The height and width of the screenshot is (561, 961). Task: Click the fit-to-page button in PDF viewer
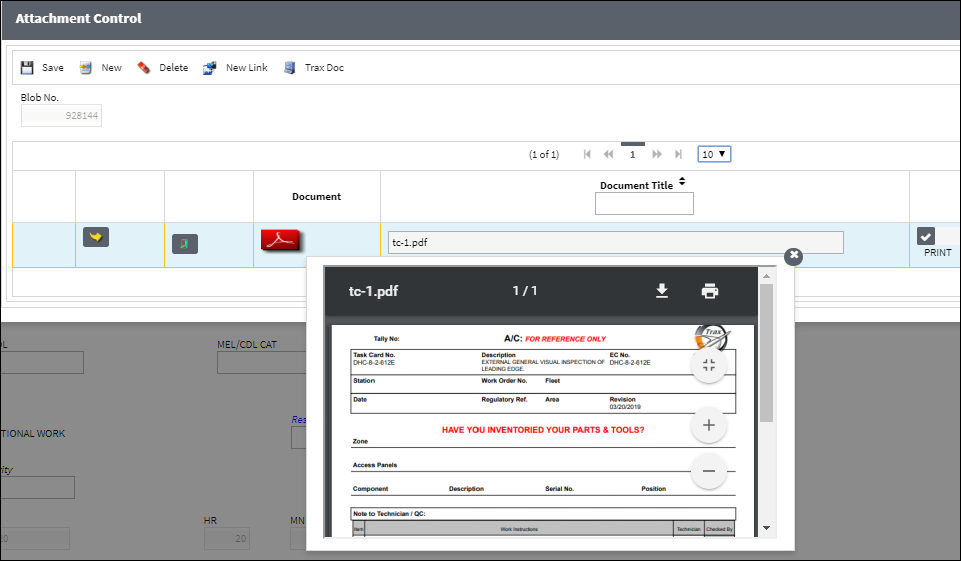coord(709,365)
